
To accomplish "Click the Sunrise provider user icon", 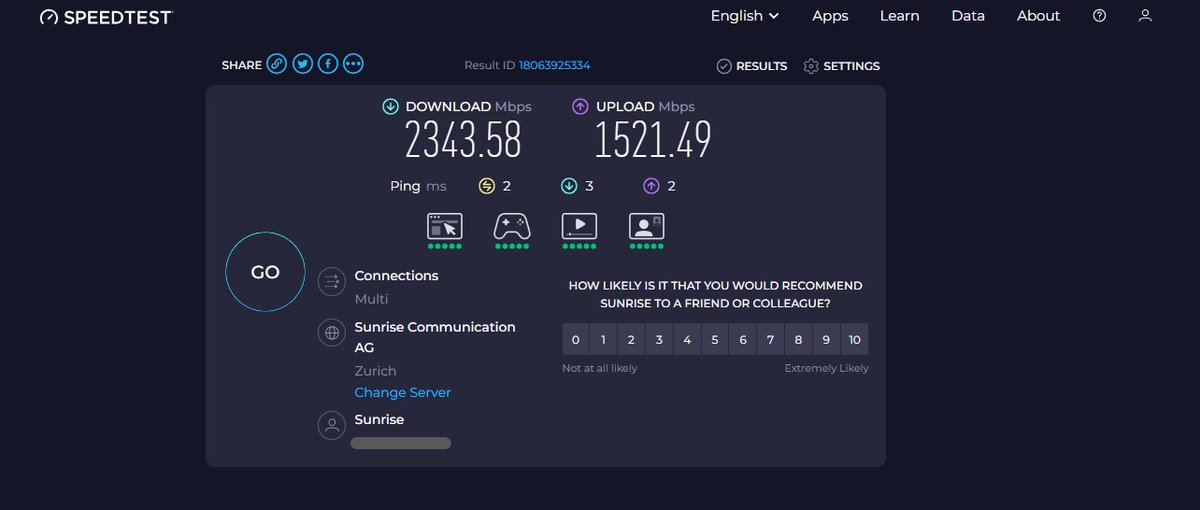I will [x=331, y=426].
